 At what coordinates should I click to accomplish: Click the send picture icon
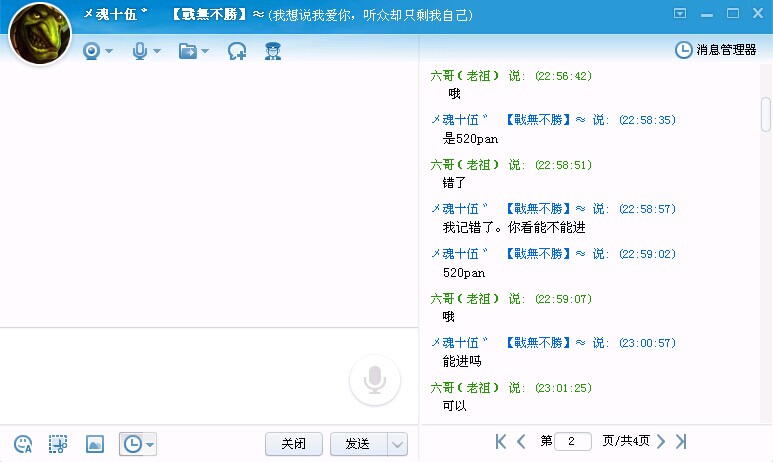pyautogui.click(x=95, y=444)
